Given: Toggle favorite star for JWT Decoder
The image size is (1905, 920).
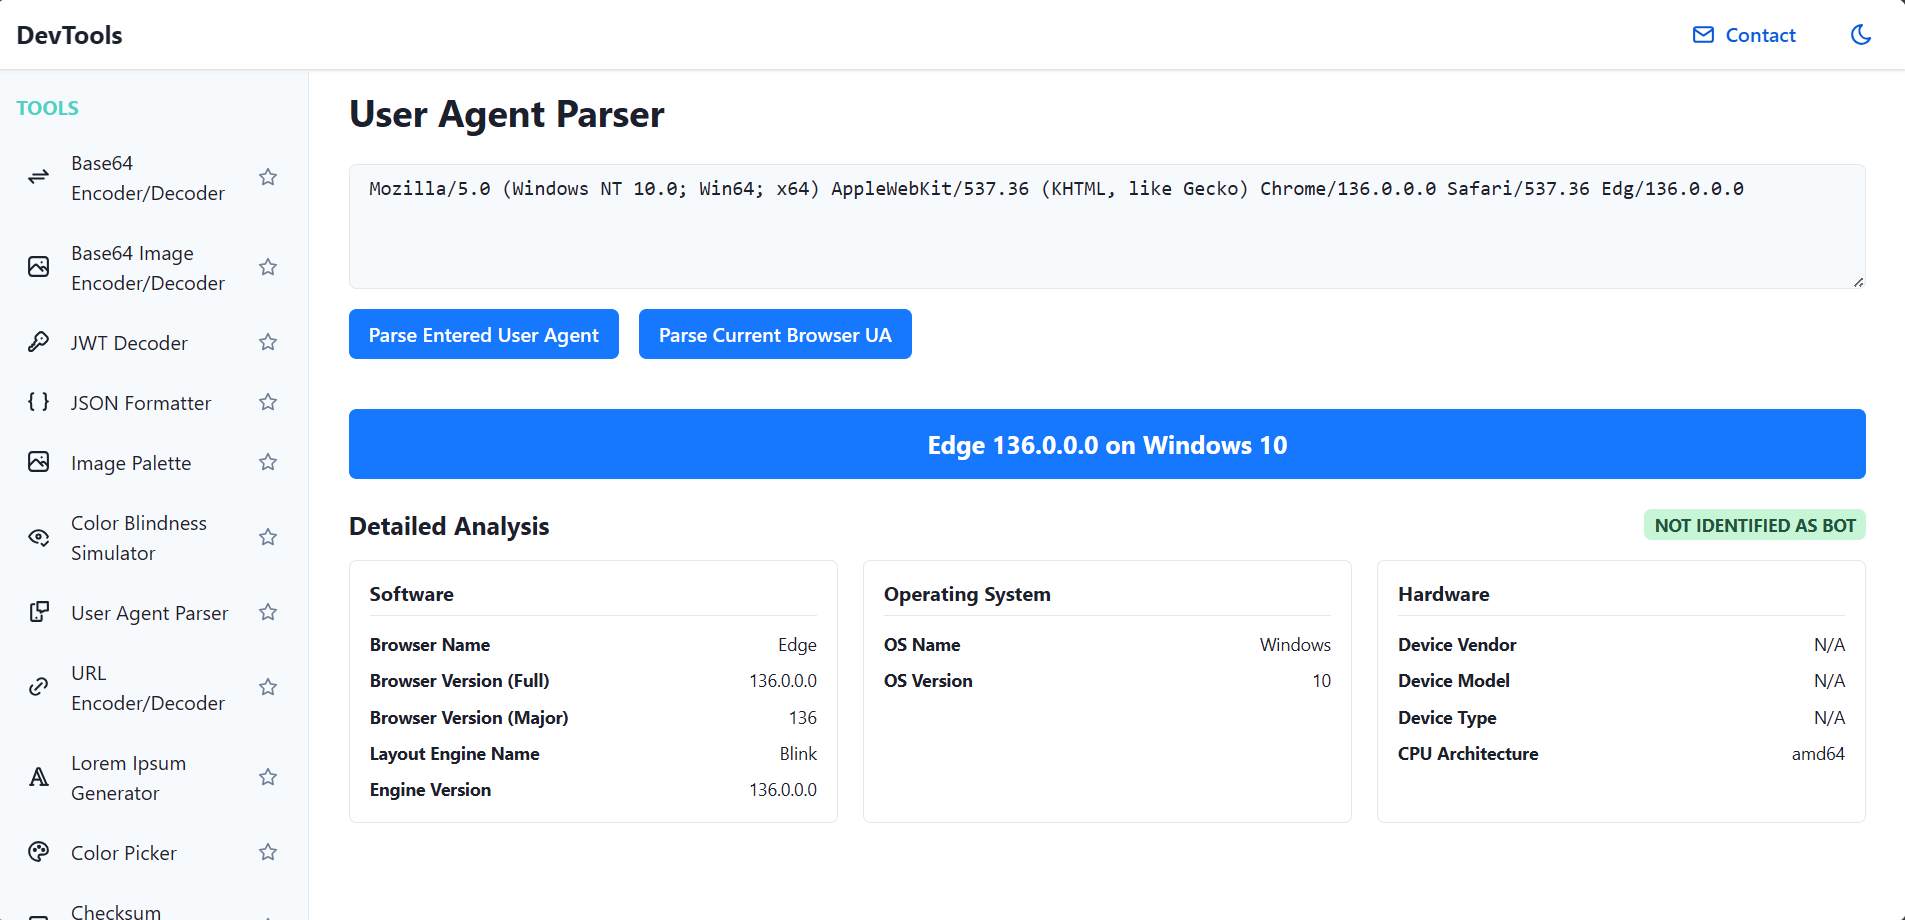Looking at the screenshot, I should [268, 342].
